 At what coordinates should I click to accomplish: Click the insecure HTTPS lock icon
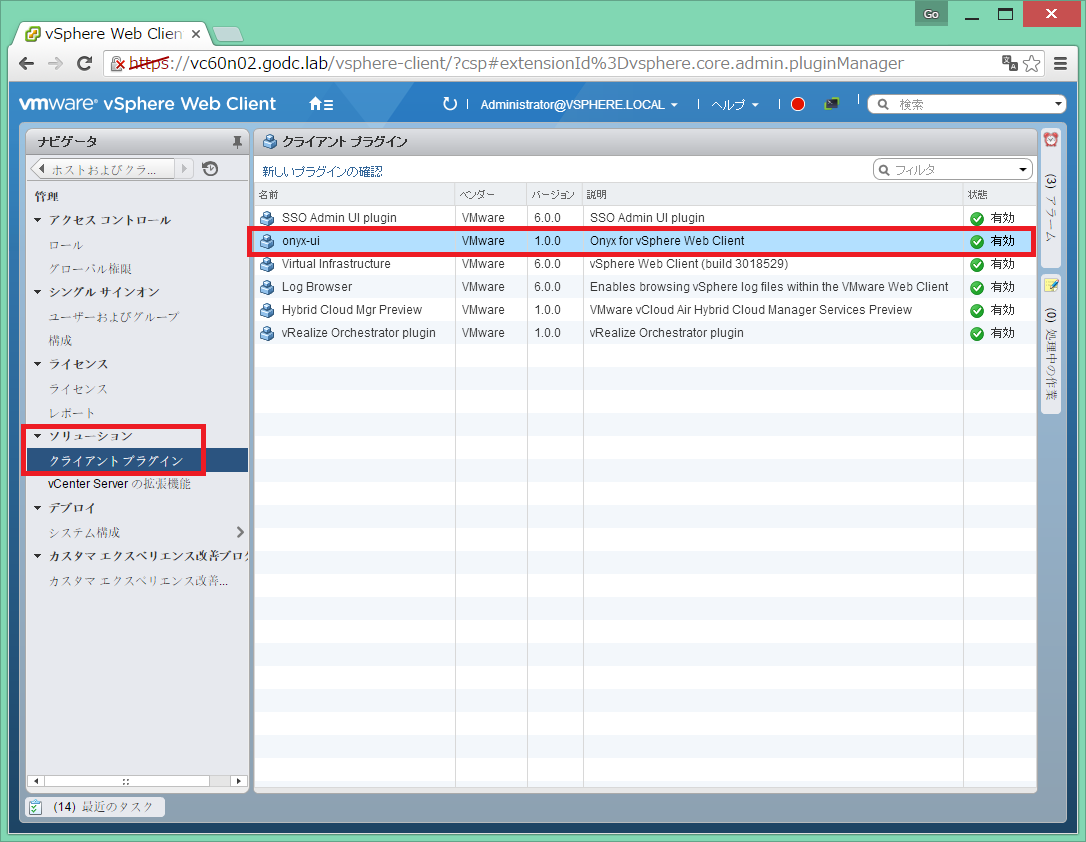coord(118,64)
